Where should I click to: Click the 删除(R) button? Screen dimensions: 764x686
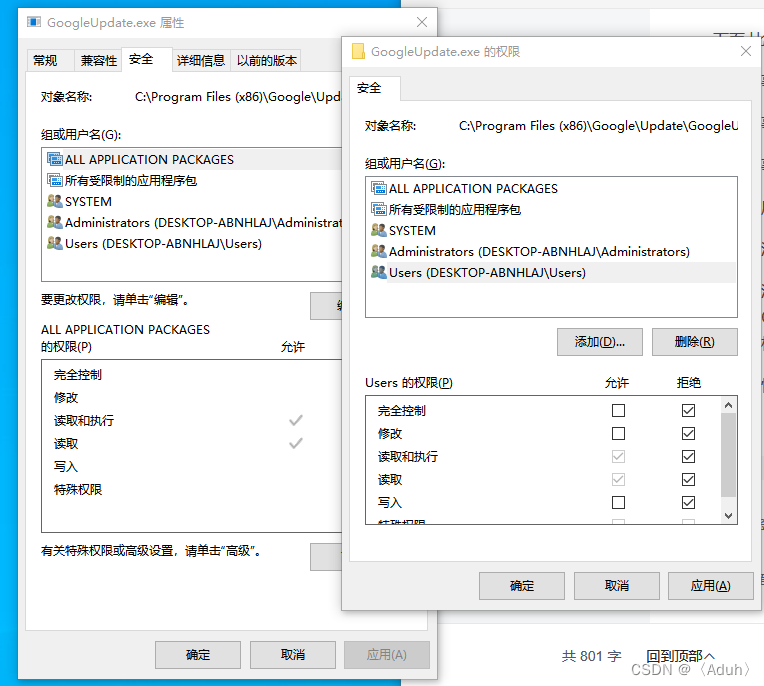click(694, 342)
